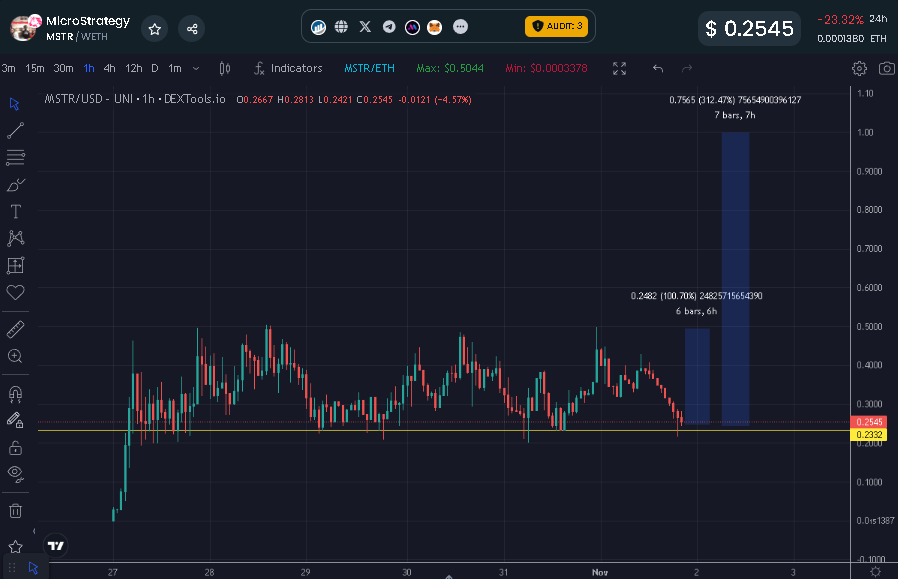The width and height of the screenshot is (898, 579).
Task: Select the 100.70% price range box
Action: pos(697,376)
